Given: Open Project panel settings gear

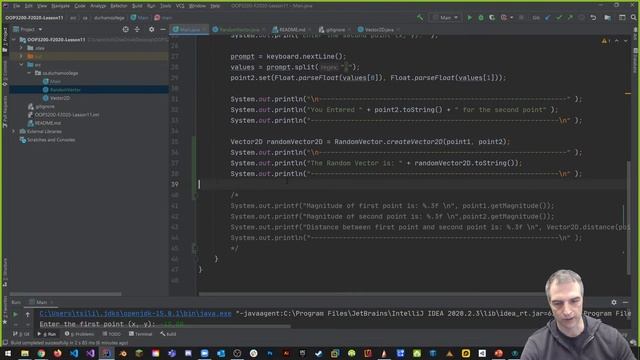Looking at the screenshot, I should tap(151, 29).
